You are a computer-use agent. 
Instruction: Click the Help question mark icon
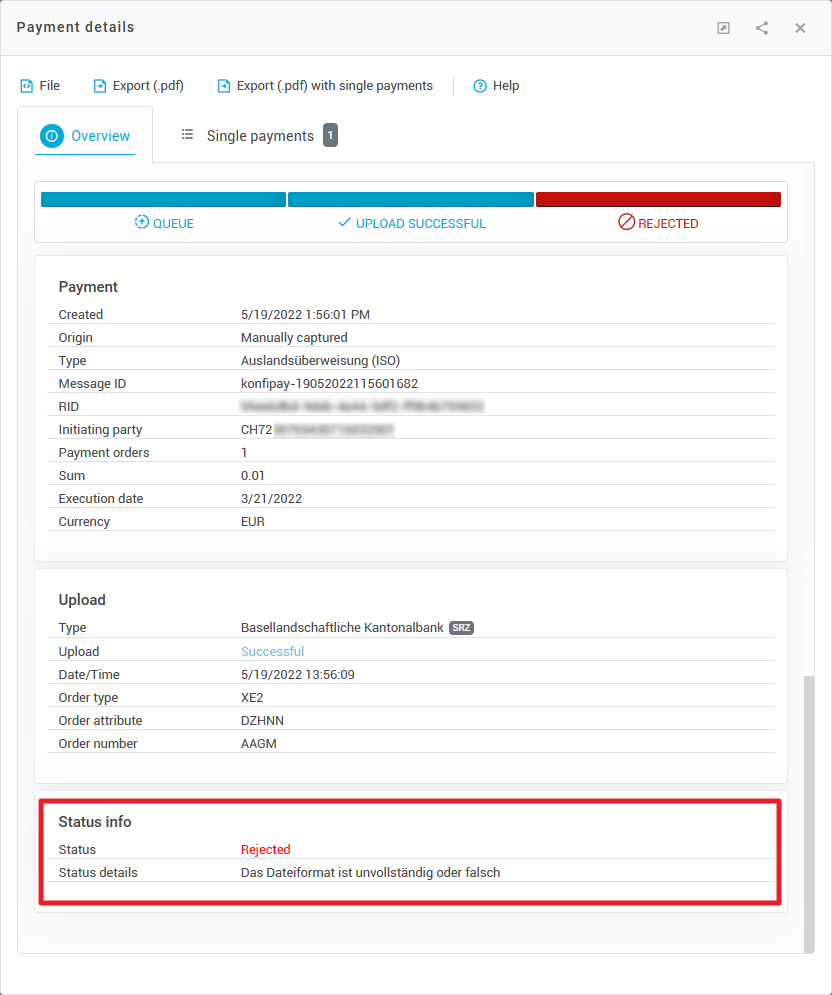coord(480,86)
